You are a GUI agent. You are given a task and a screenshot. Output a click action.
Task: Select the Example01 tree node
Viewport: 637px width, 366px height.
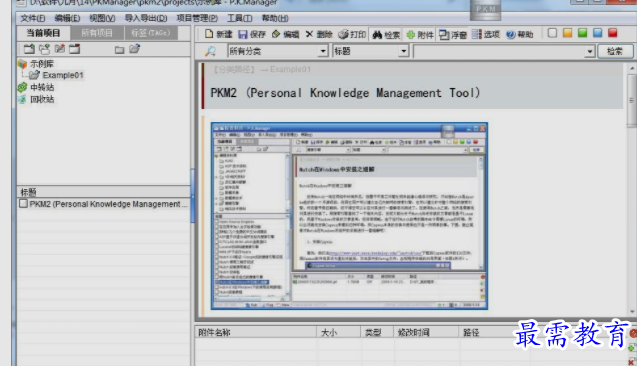click(63, 75)
